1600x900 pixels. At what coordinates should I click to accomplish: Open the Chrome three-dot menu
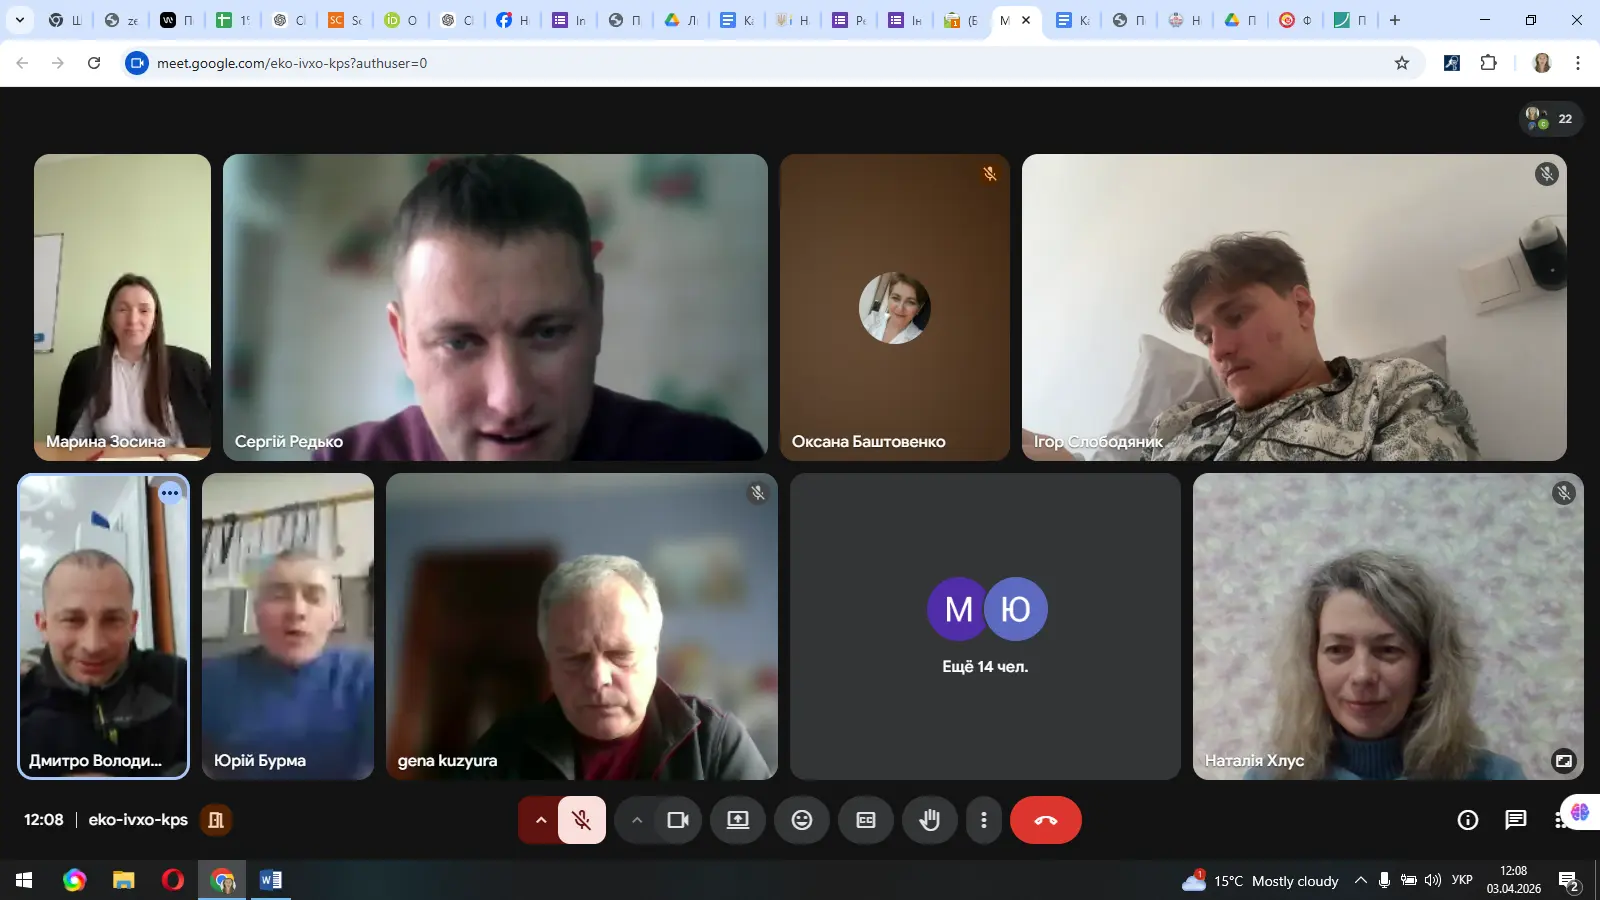coord(1578,63)
